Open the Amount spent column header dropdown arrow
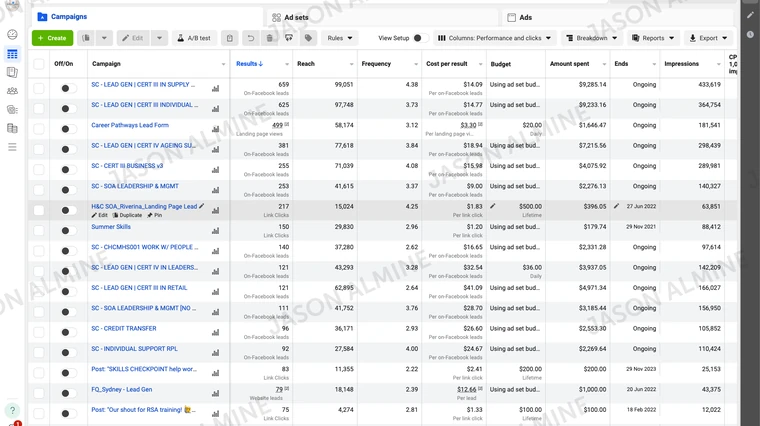This screenshot has height=426, width=760. [604, 64]
